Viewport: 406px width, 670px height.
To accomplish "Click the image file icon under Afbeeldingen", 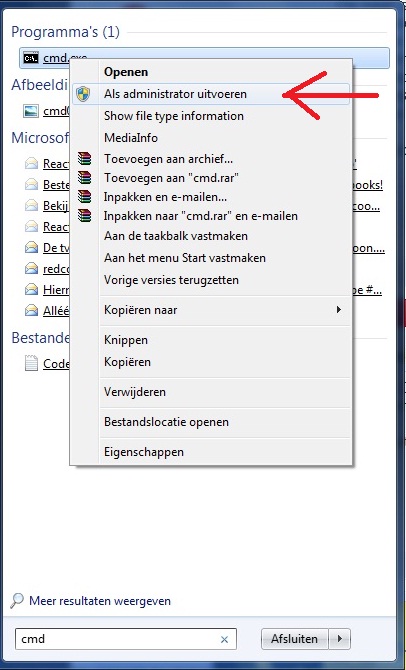I will click(31, 111).
